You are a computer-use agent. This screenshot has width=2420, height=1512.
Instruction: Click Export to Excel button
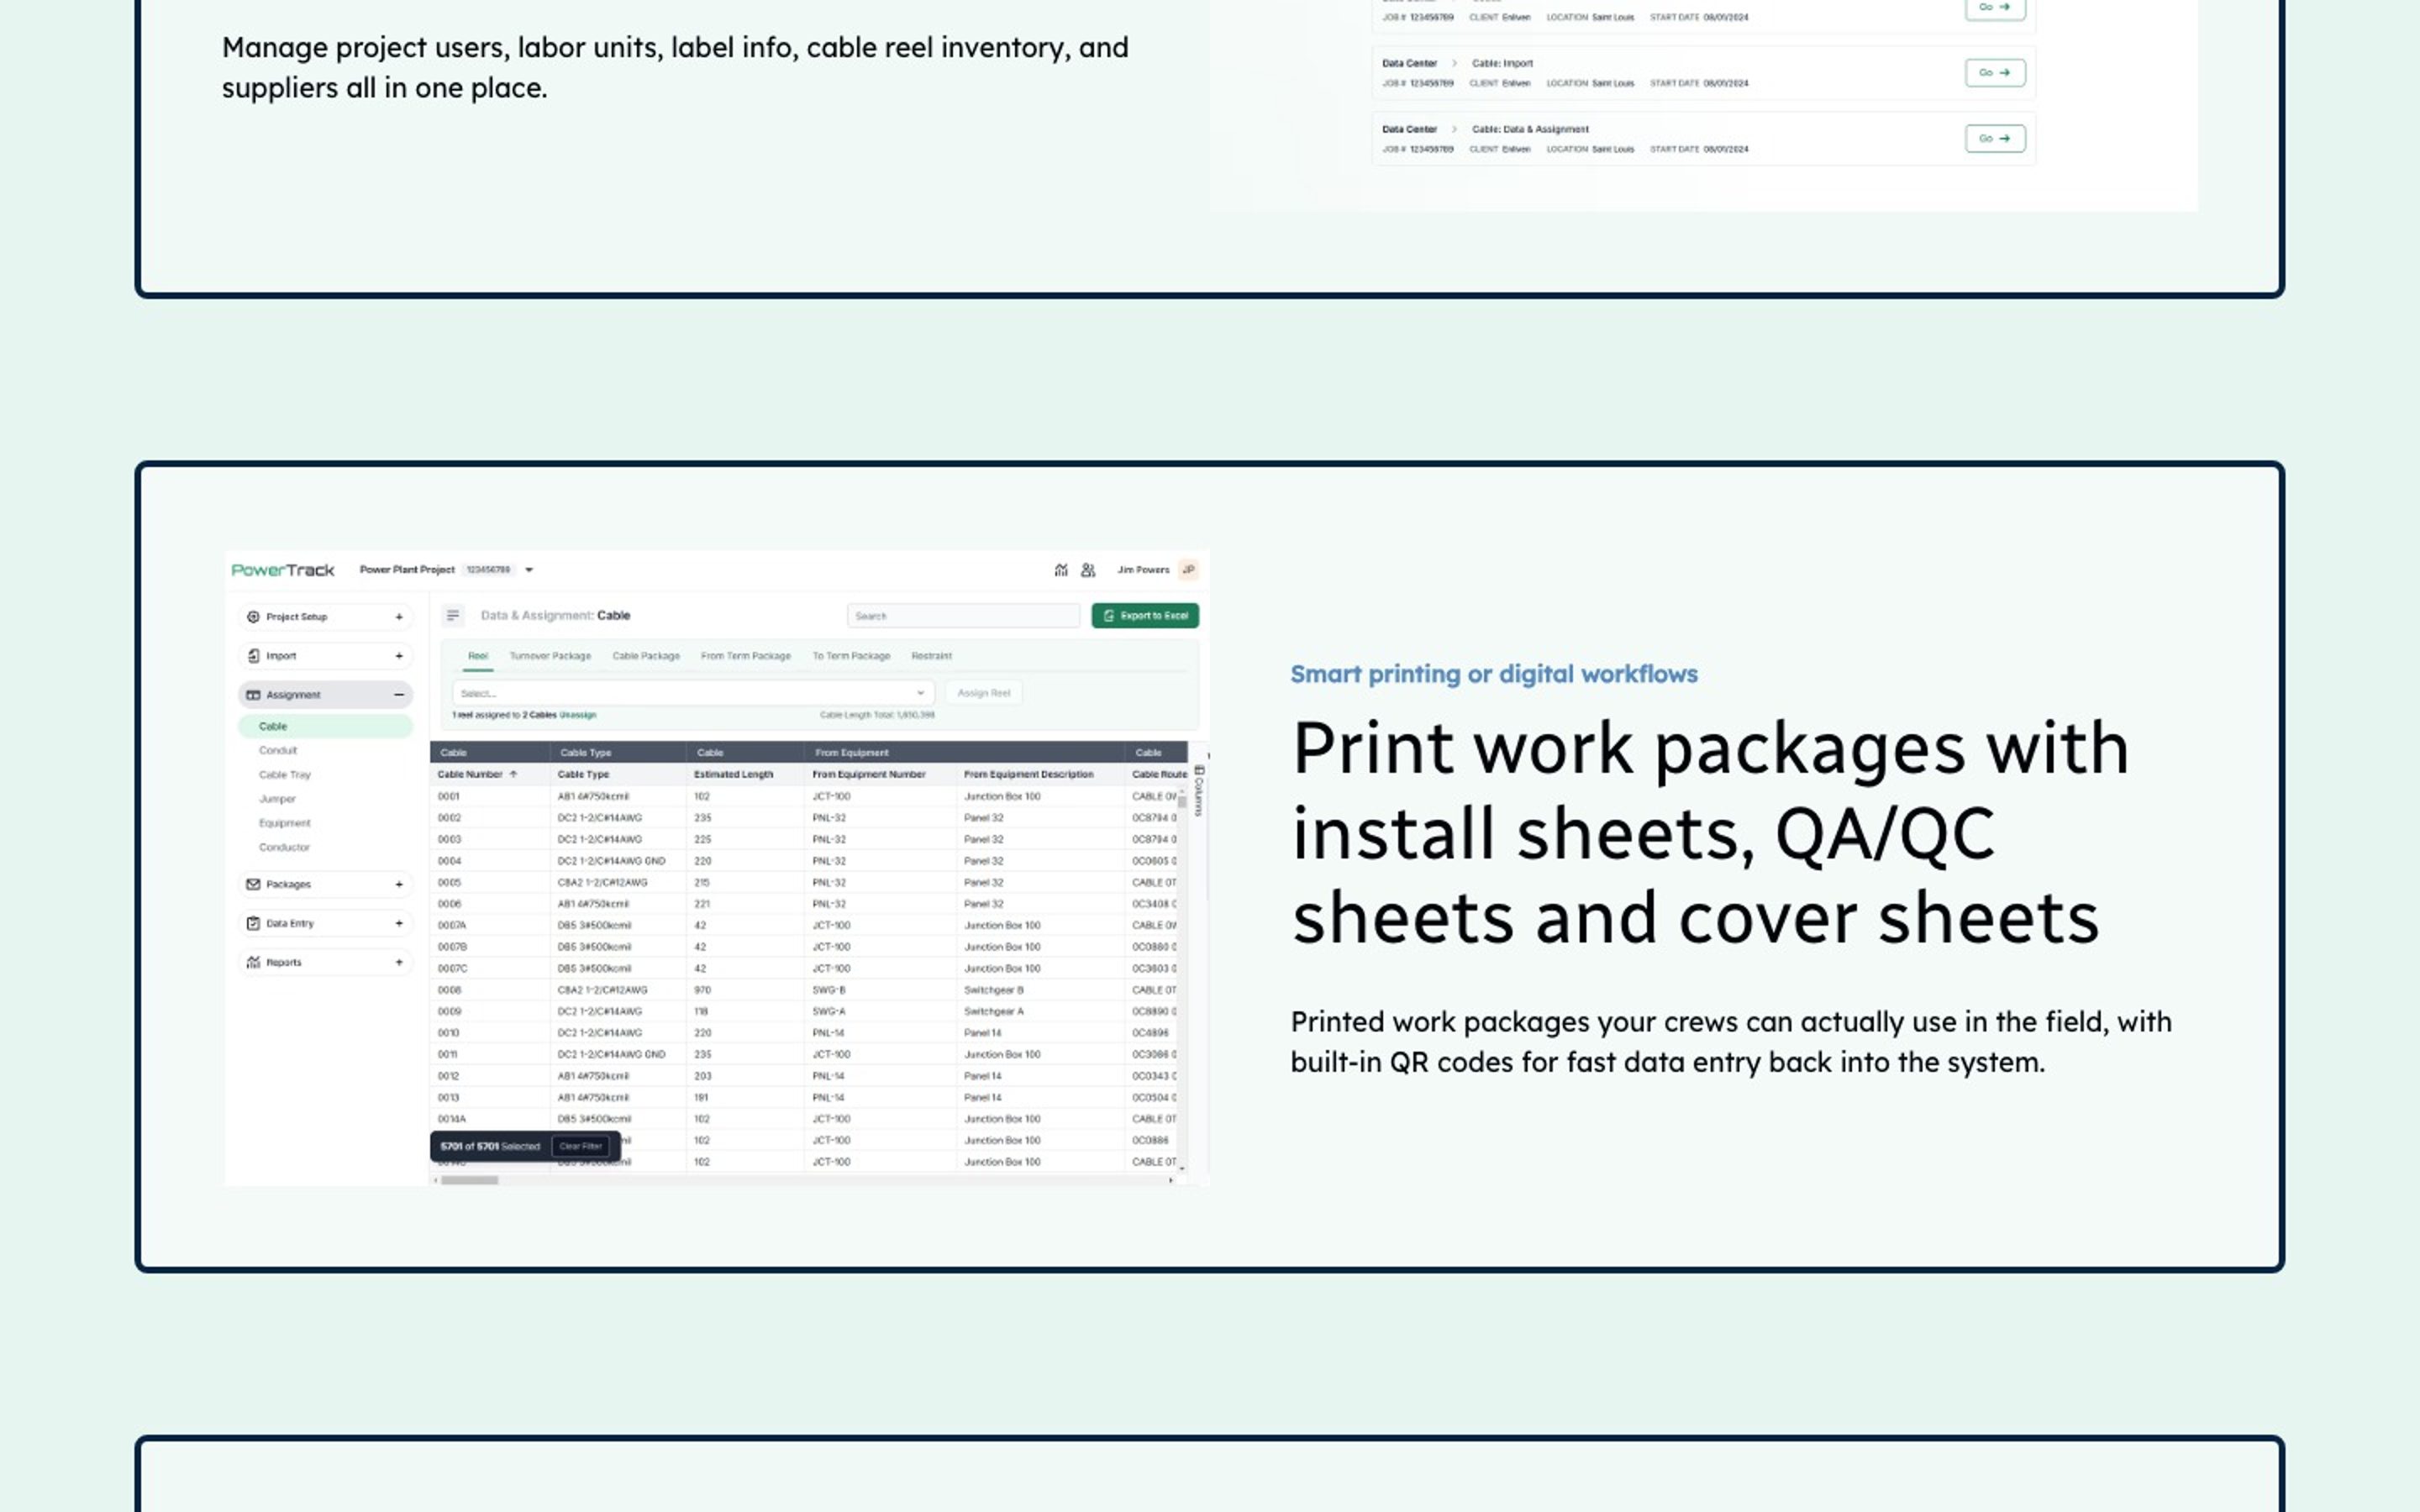[x=1145, y=616]
